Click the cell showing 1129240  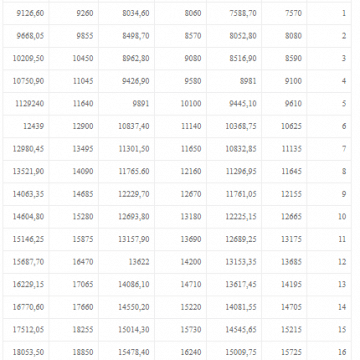click(x=26, y=104)
